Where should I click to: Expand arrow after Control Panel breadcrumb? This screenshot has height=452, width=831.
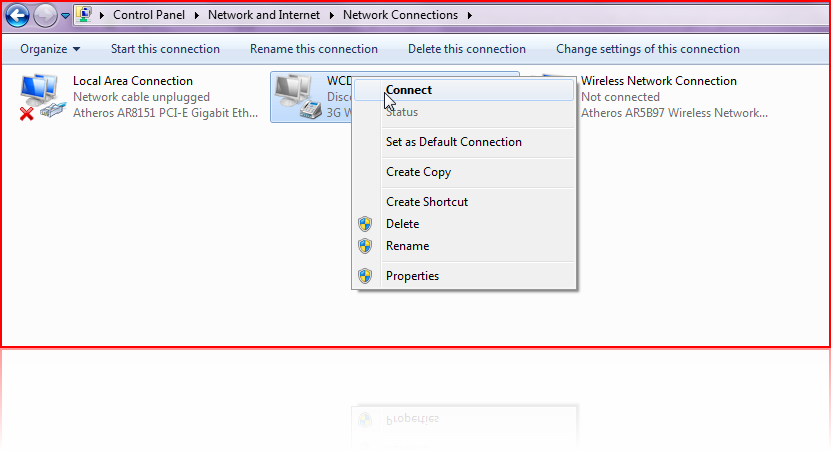tap(196, 15)
